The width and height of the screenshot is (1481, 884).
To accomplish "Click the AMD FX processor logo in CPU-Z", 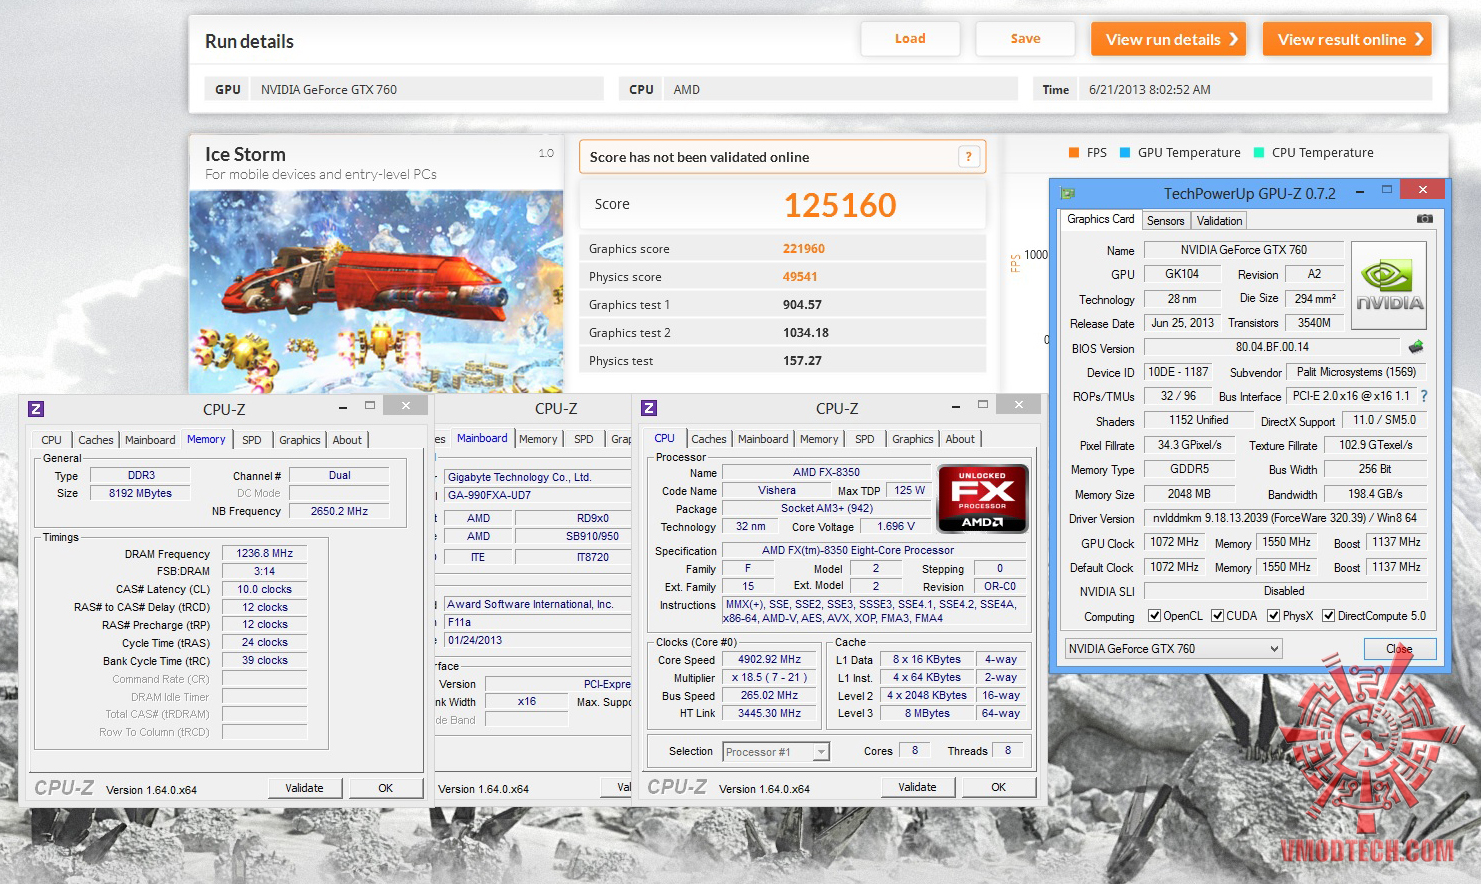I will [x=983, y=498].
